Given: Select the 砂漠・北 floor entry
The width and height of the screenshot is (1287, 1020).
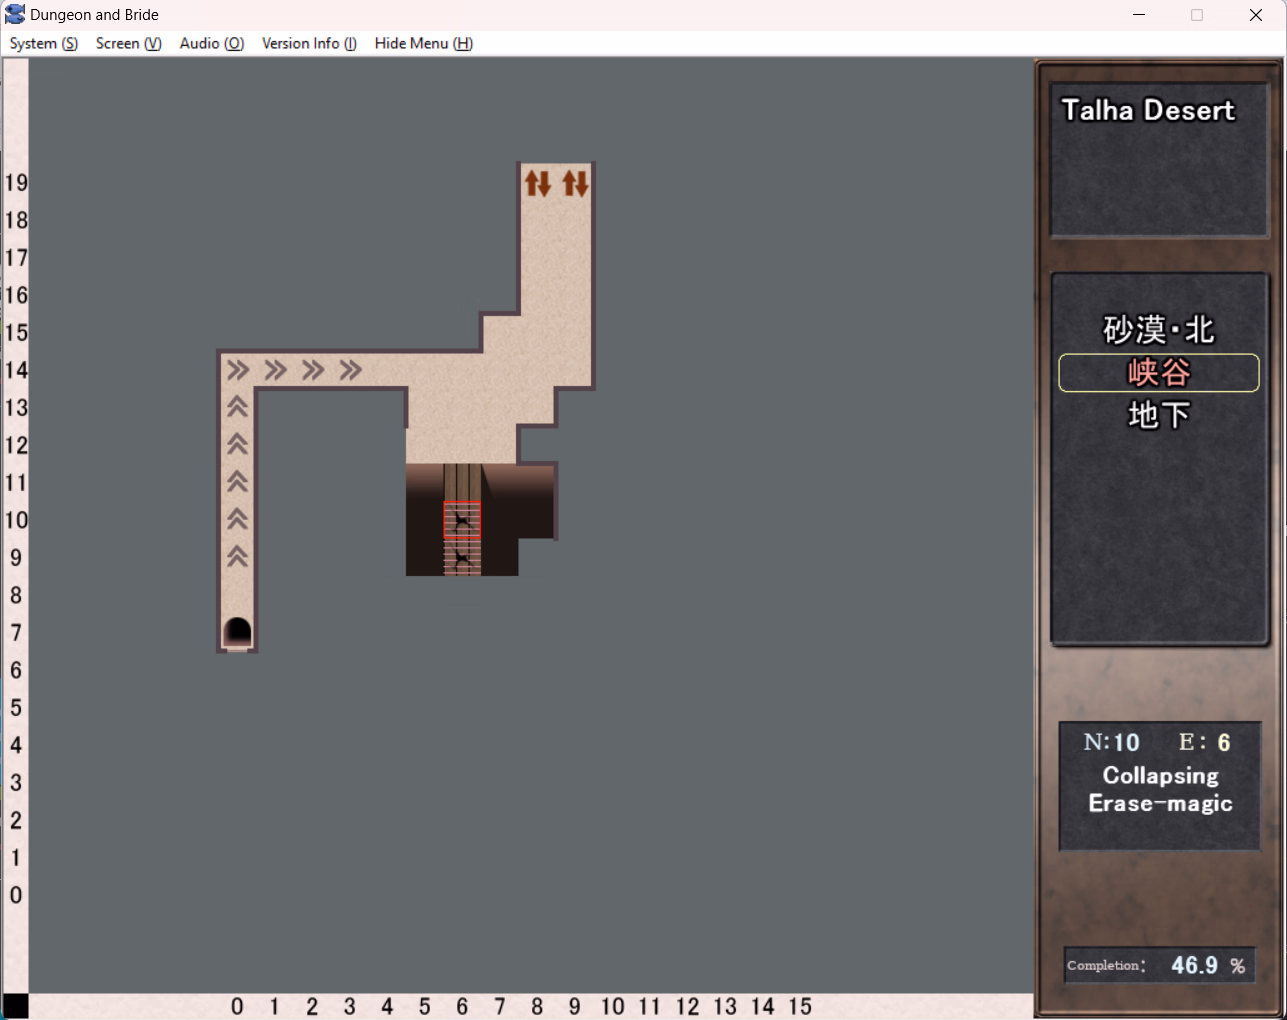Looking at the screenshot, I should 1158,330.
